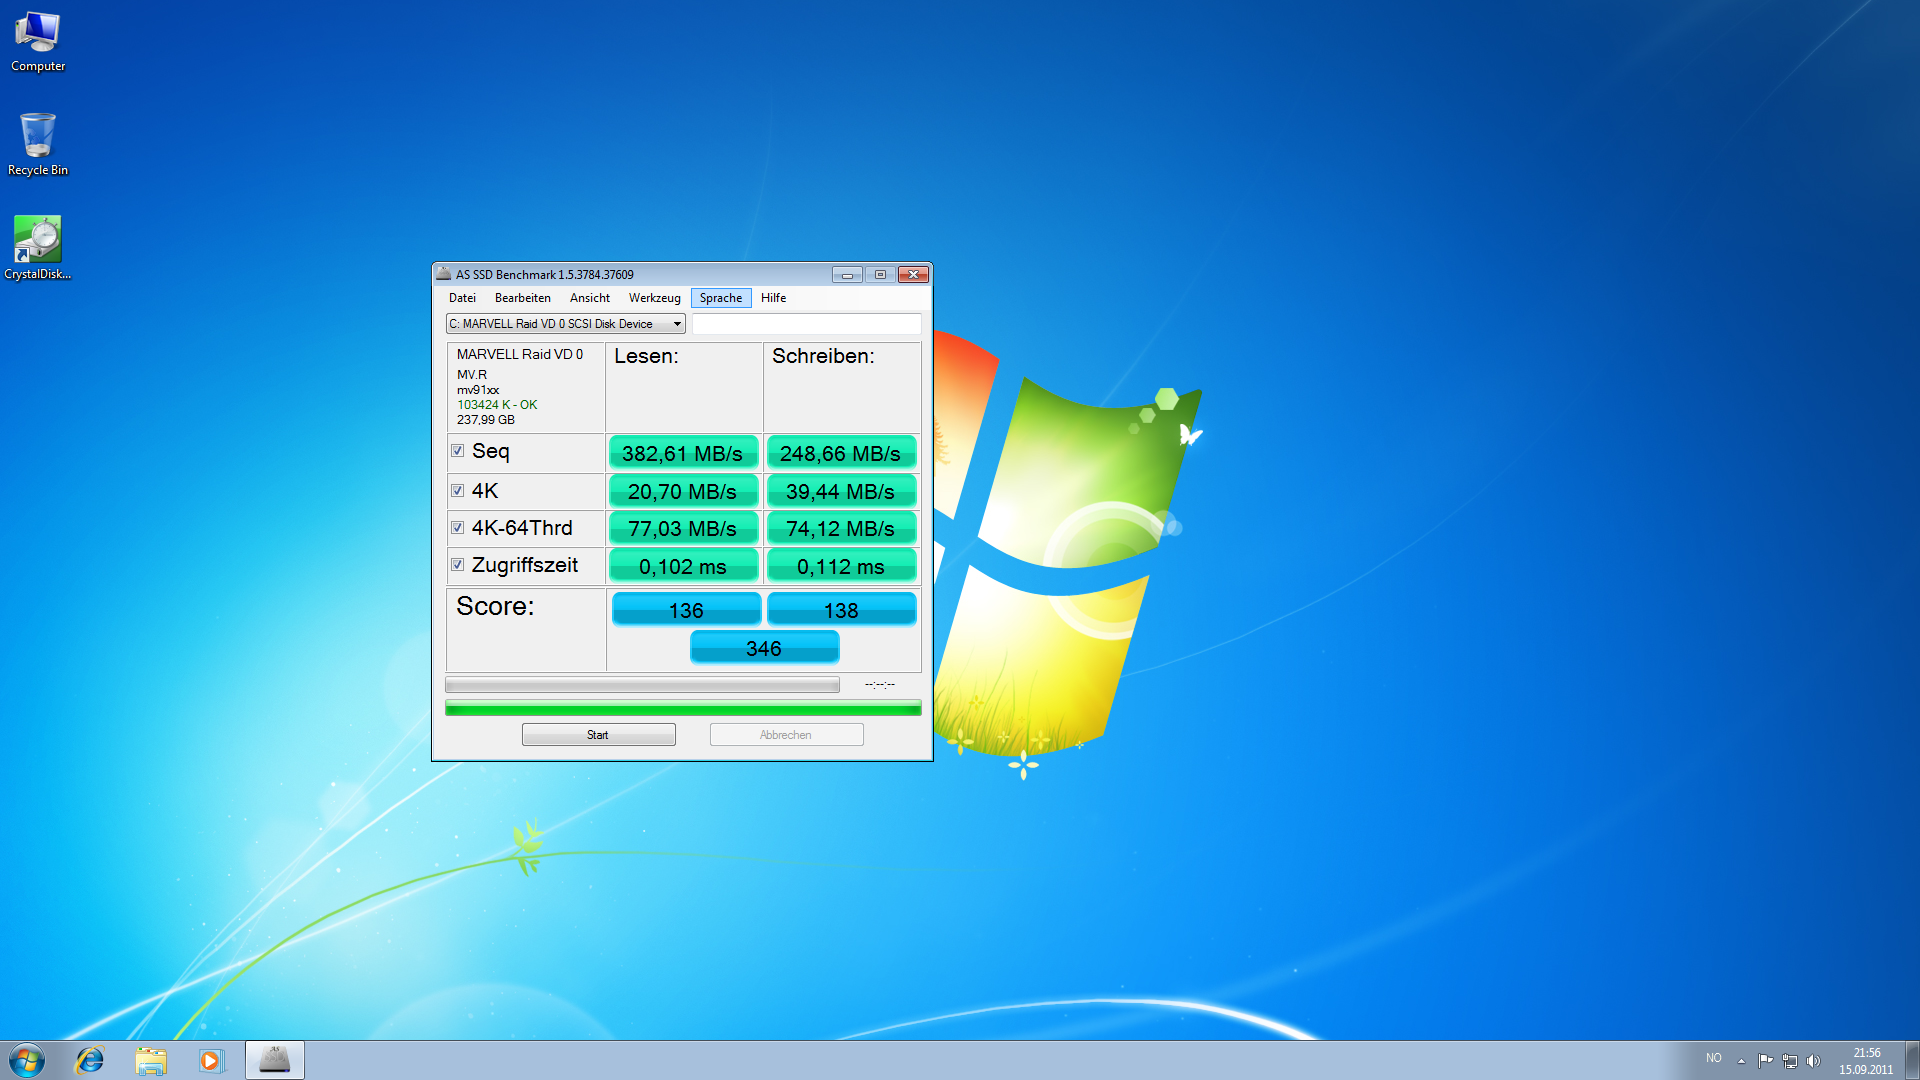
Task: Uncheck the 4K test checkbox
Action: [x=458, y=491]
